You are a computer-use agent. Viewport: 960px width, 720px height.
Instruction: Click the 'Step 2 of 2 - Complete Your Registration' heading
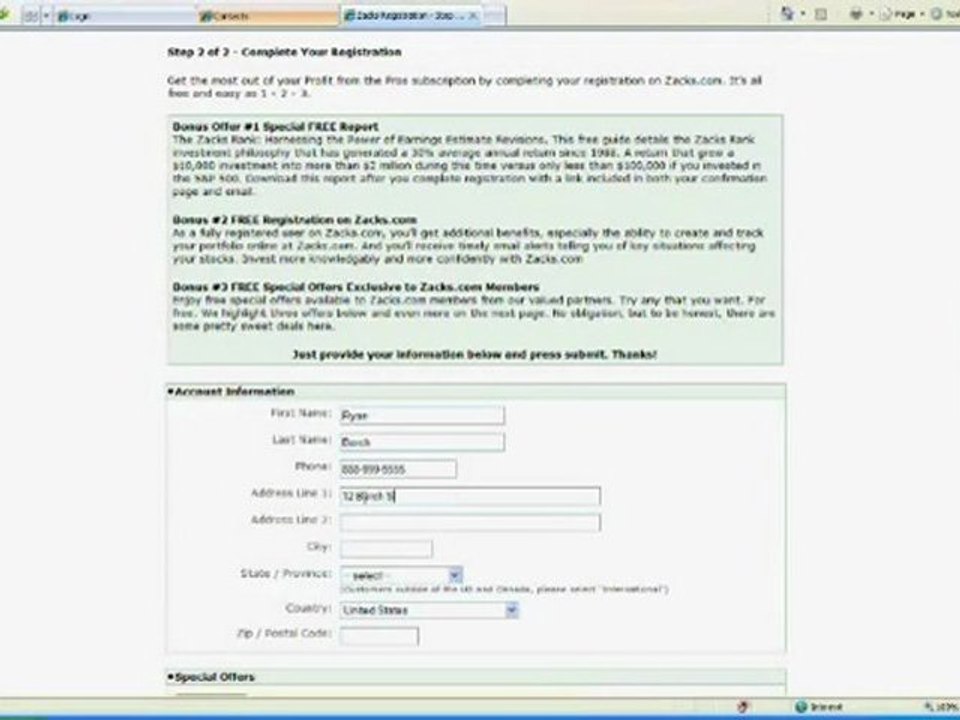click(285, 52)
